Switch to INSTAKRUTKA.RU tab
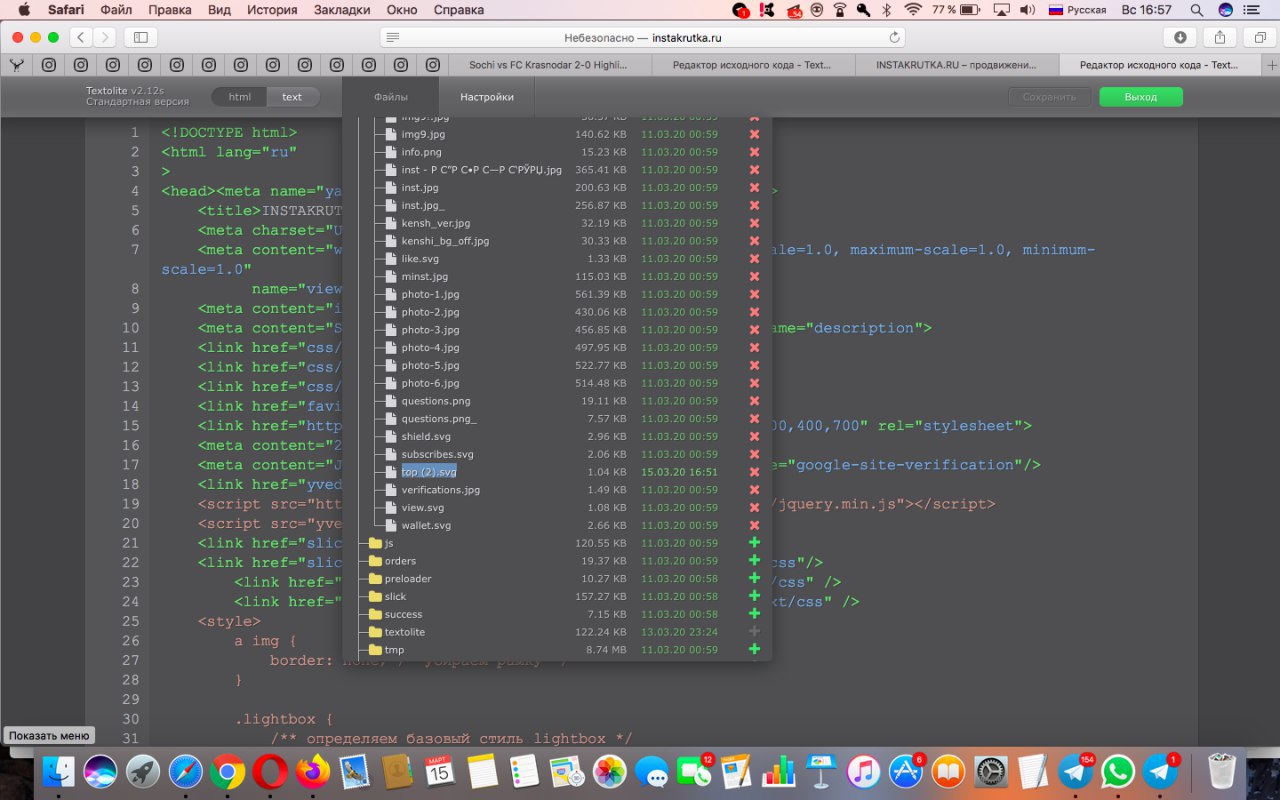 pyautogui.click(x=955, y=65)
